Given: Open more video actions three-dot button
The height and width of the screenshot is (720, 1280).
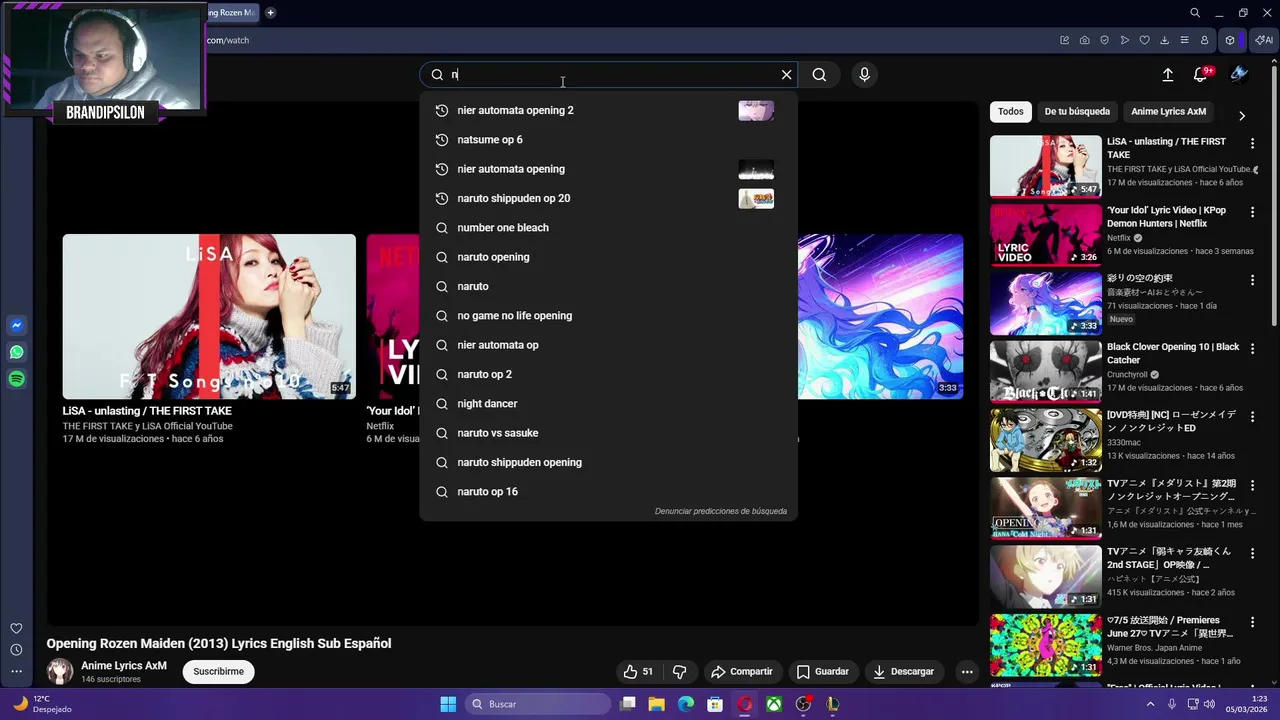Looking at the screenshot, I should point(966,672).
